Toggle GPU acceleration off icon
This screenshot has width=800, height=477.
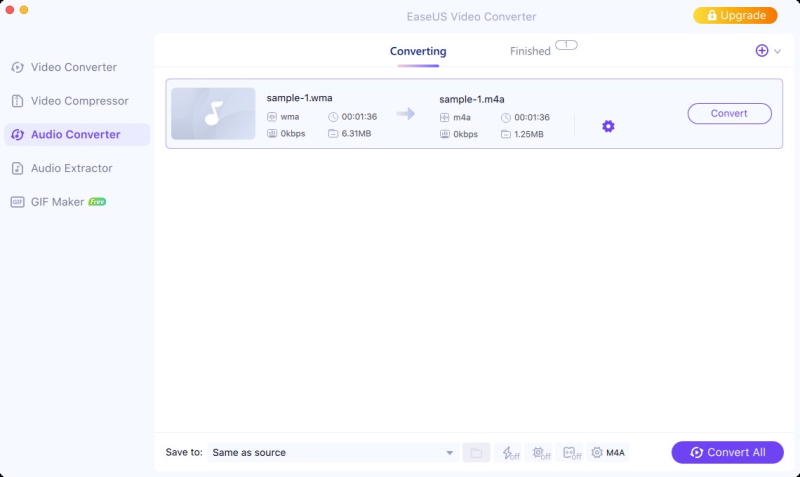coord(541,453)
